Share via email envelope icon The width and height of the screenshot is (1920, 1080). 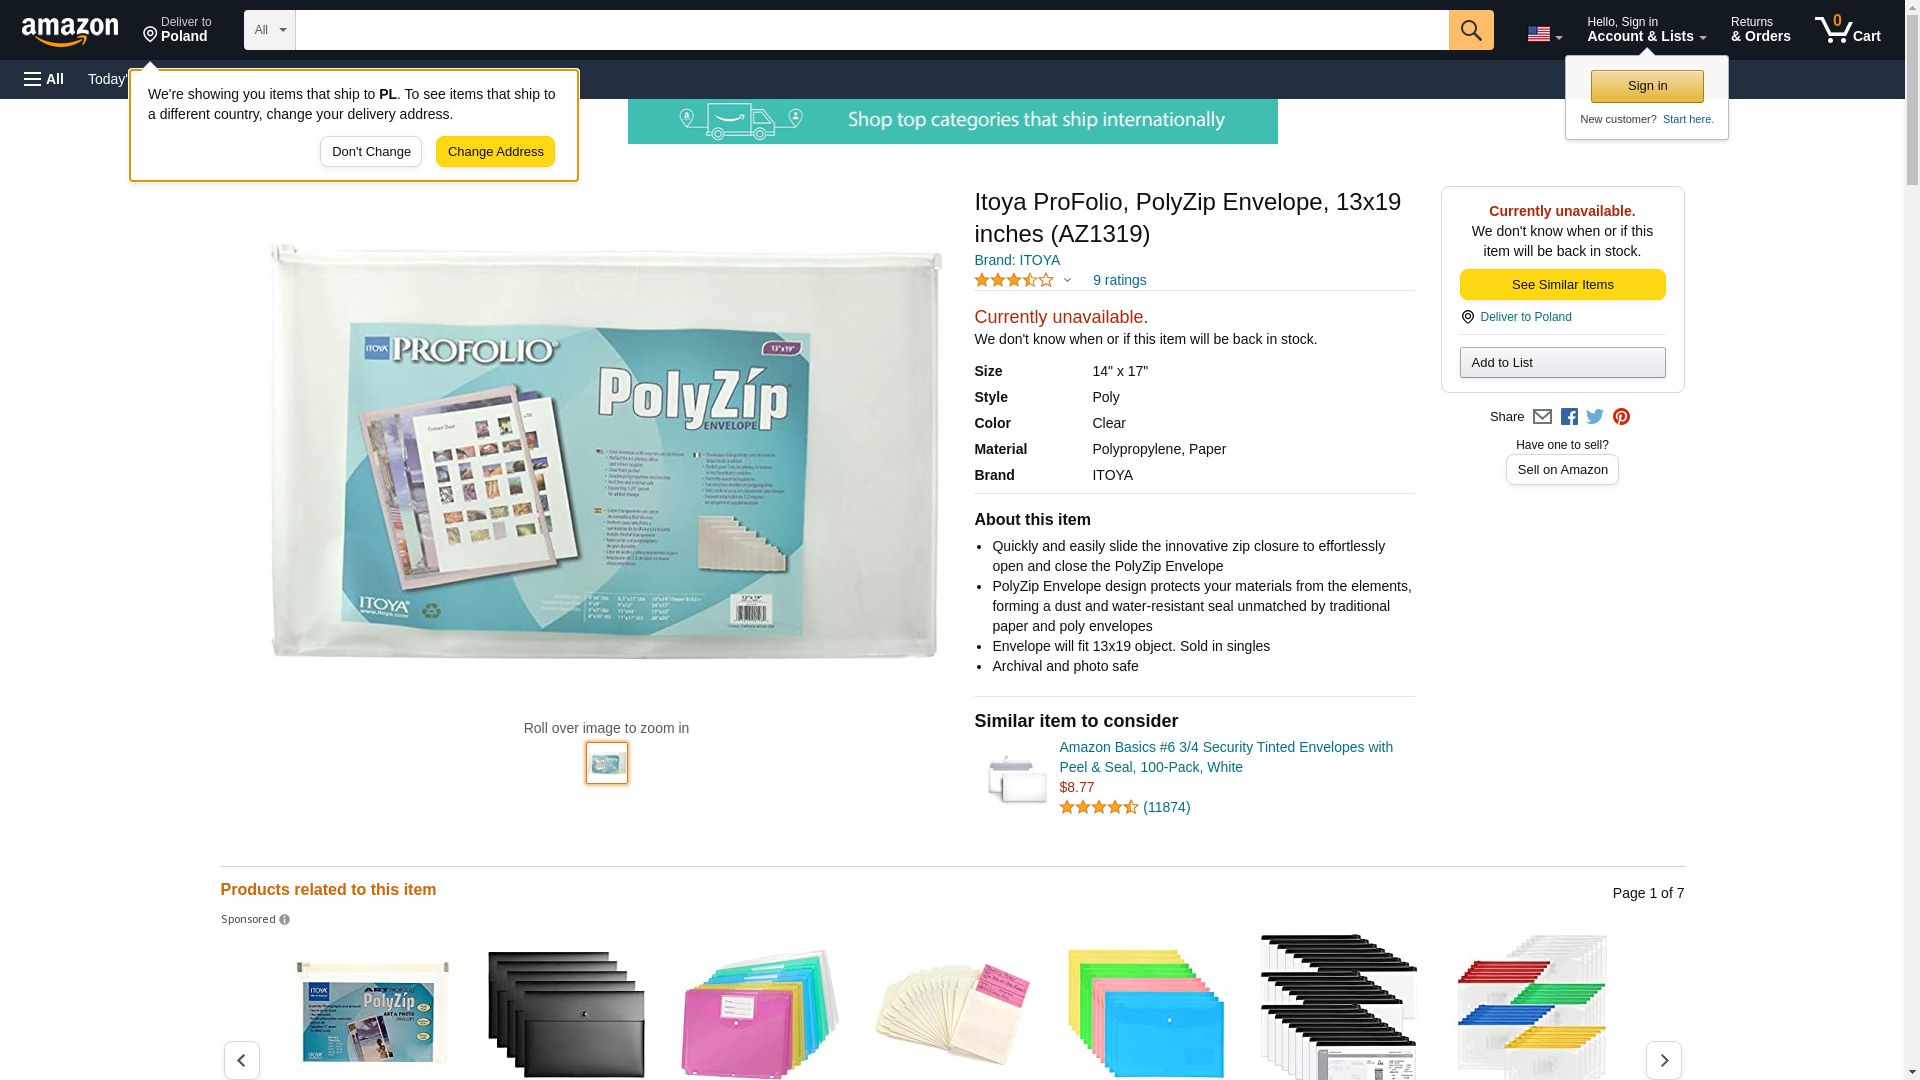[1542, 417]
